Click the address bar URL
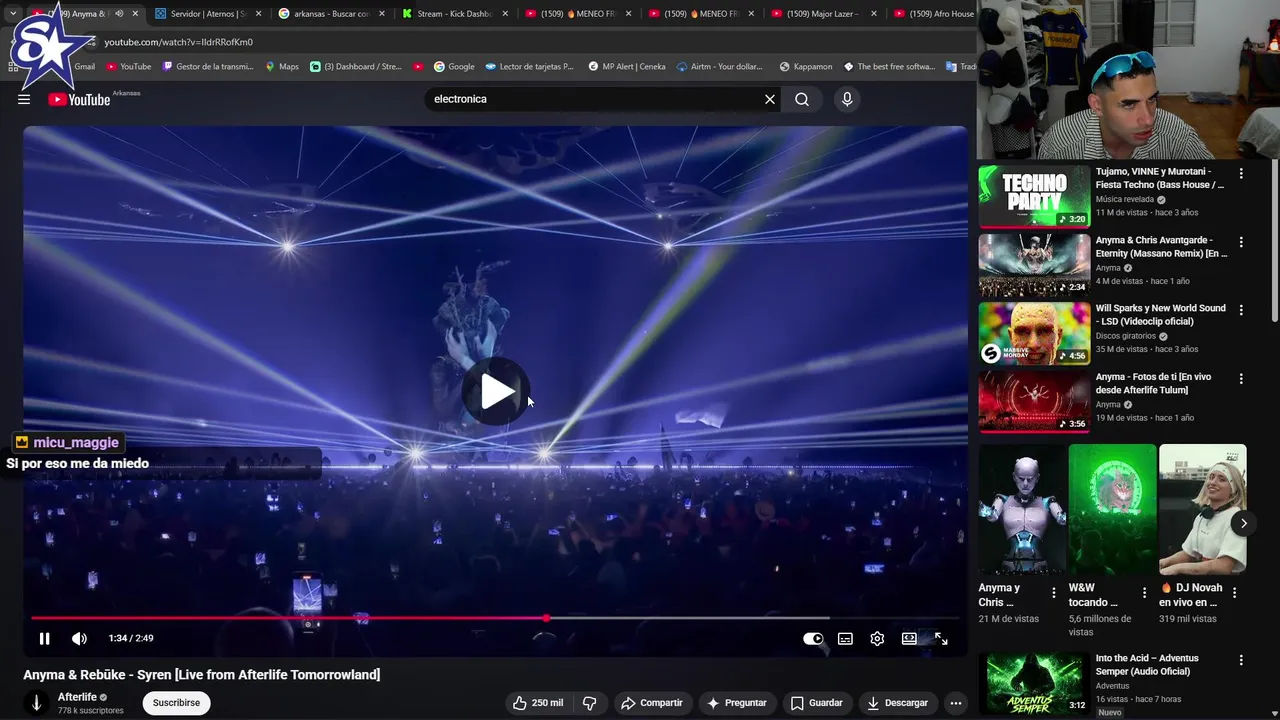The width and height of the screenshot is (1280, 720). (x=179, y=42)
